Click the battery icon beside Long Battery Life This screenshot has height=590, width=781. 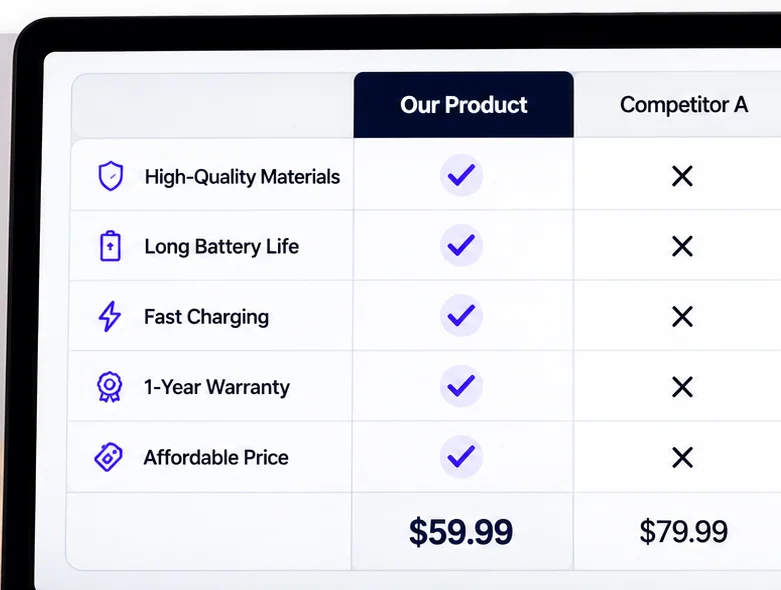110,245
